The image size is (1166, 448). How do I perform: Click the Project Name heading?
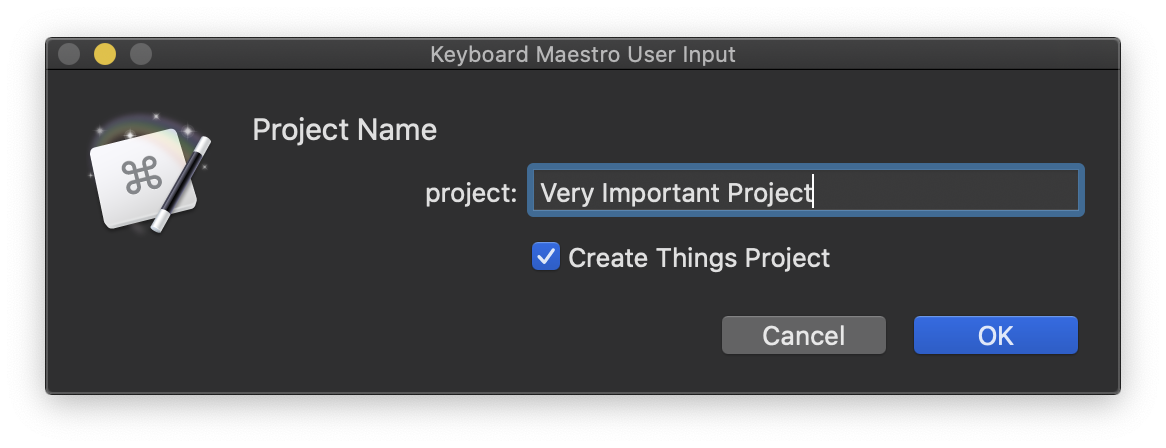coord(344,130)
